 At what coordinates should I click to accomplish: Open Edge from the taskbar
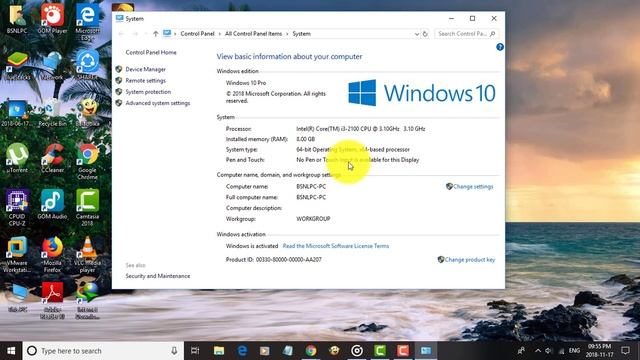pos(242,351)
